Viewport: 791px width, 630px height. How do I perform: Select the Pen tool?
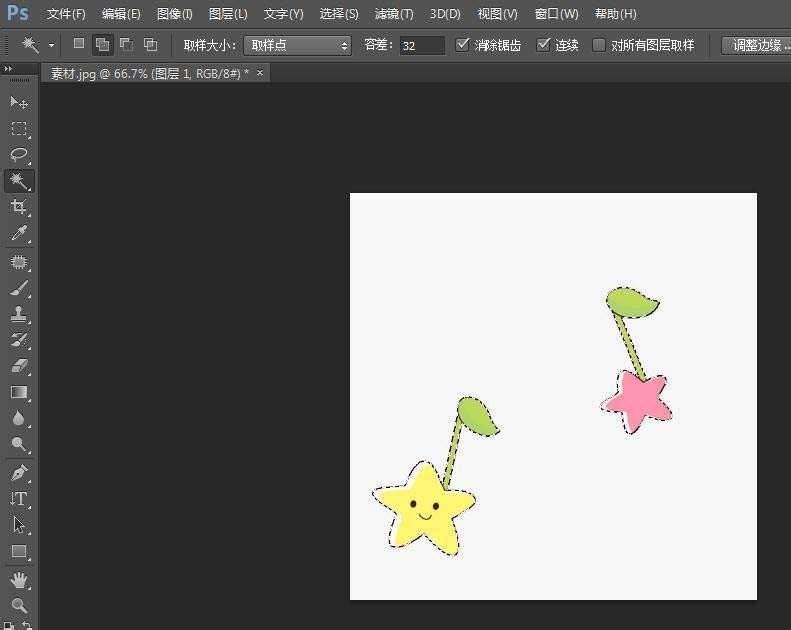click(19, 472)
